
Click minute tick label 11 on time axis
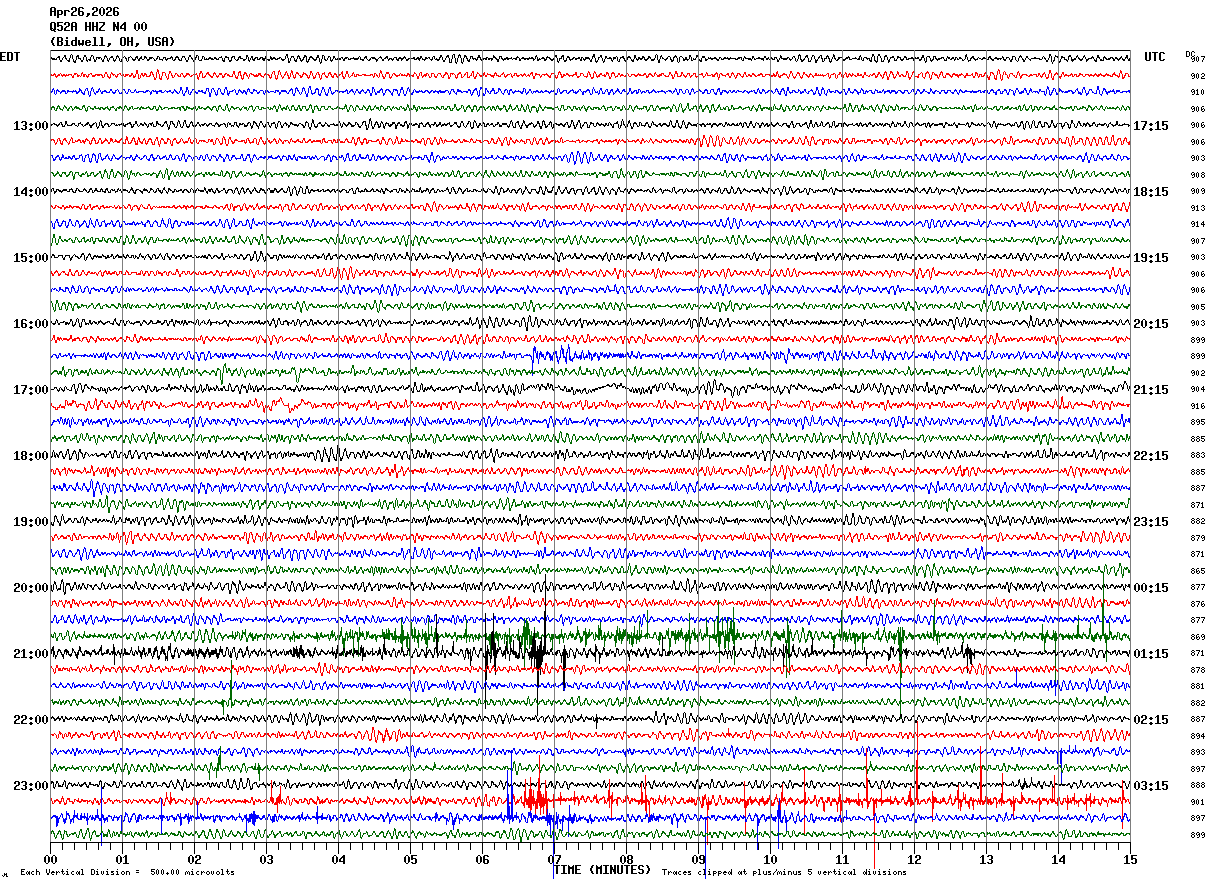coord(842,859)
